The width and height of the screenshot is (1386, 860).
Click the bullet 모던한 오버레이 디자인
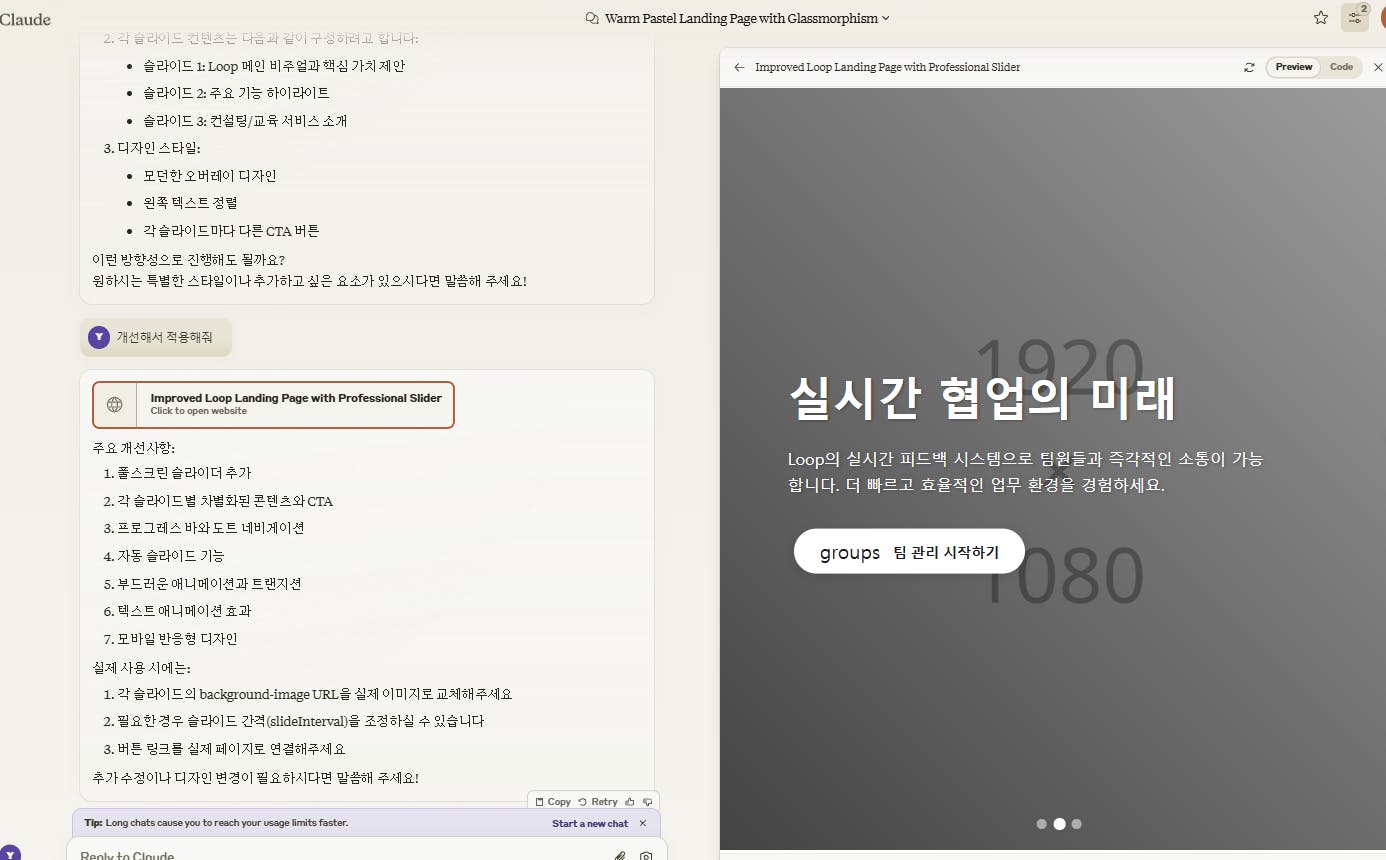(x=209, y=176)
